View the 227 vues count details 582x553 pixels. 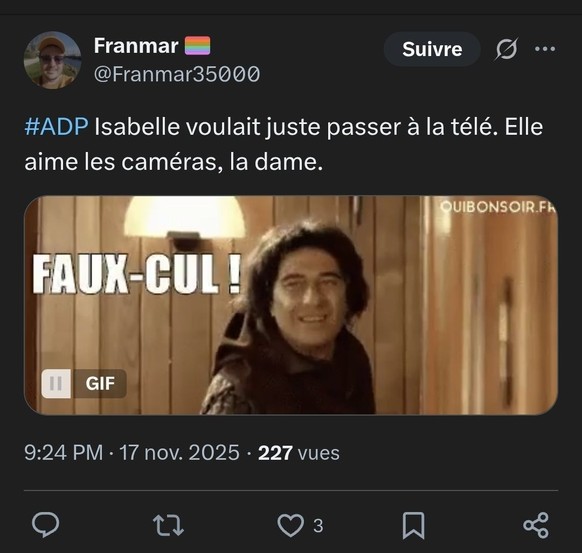[299, 453]
